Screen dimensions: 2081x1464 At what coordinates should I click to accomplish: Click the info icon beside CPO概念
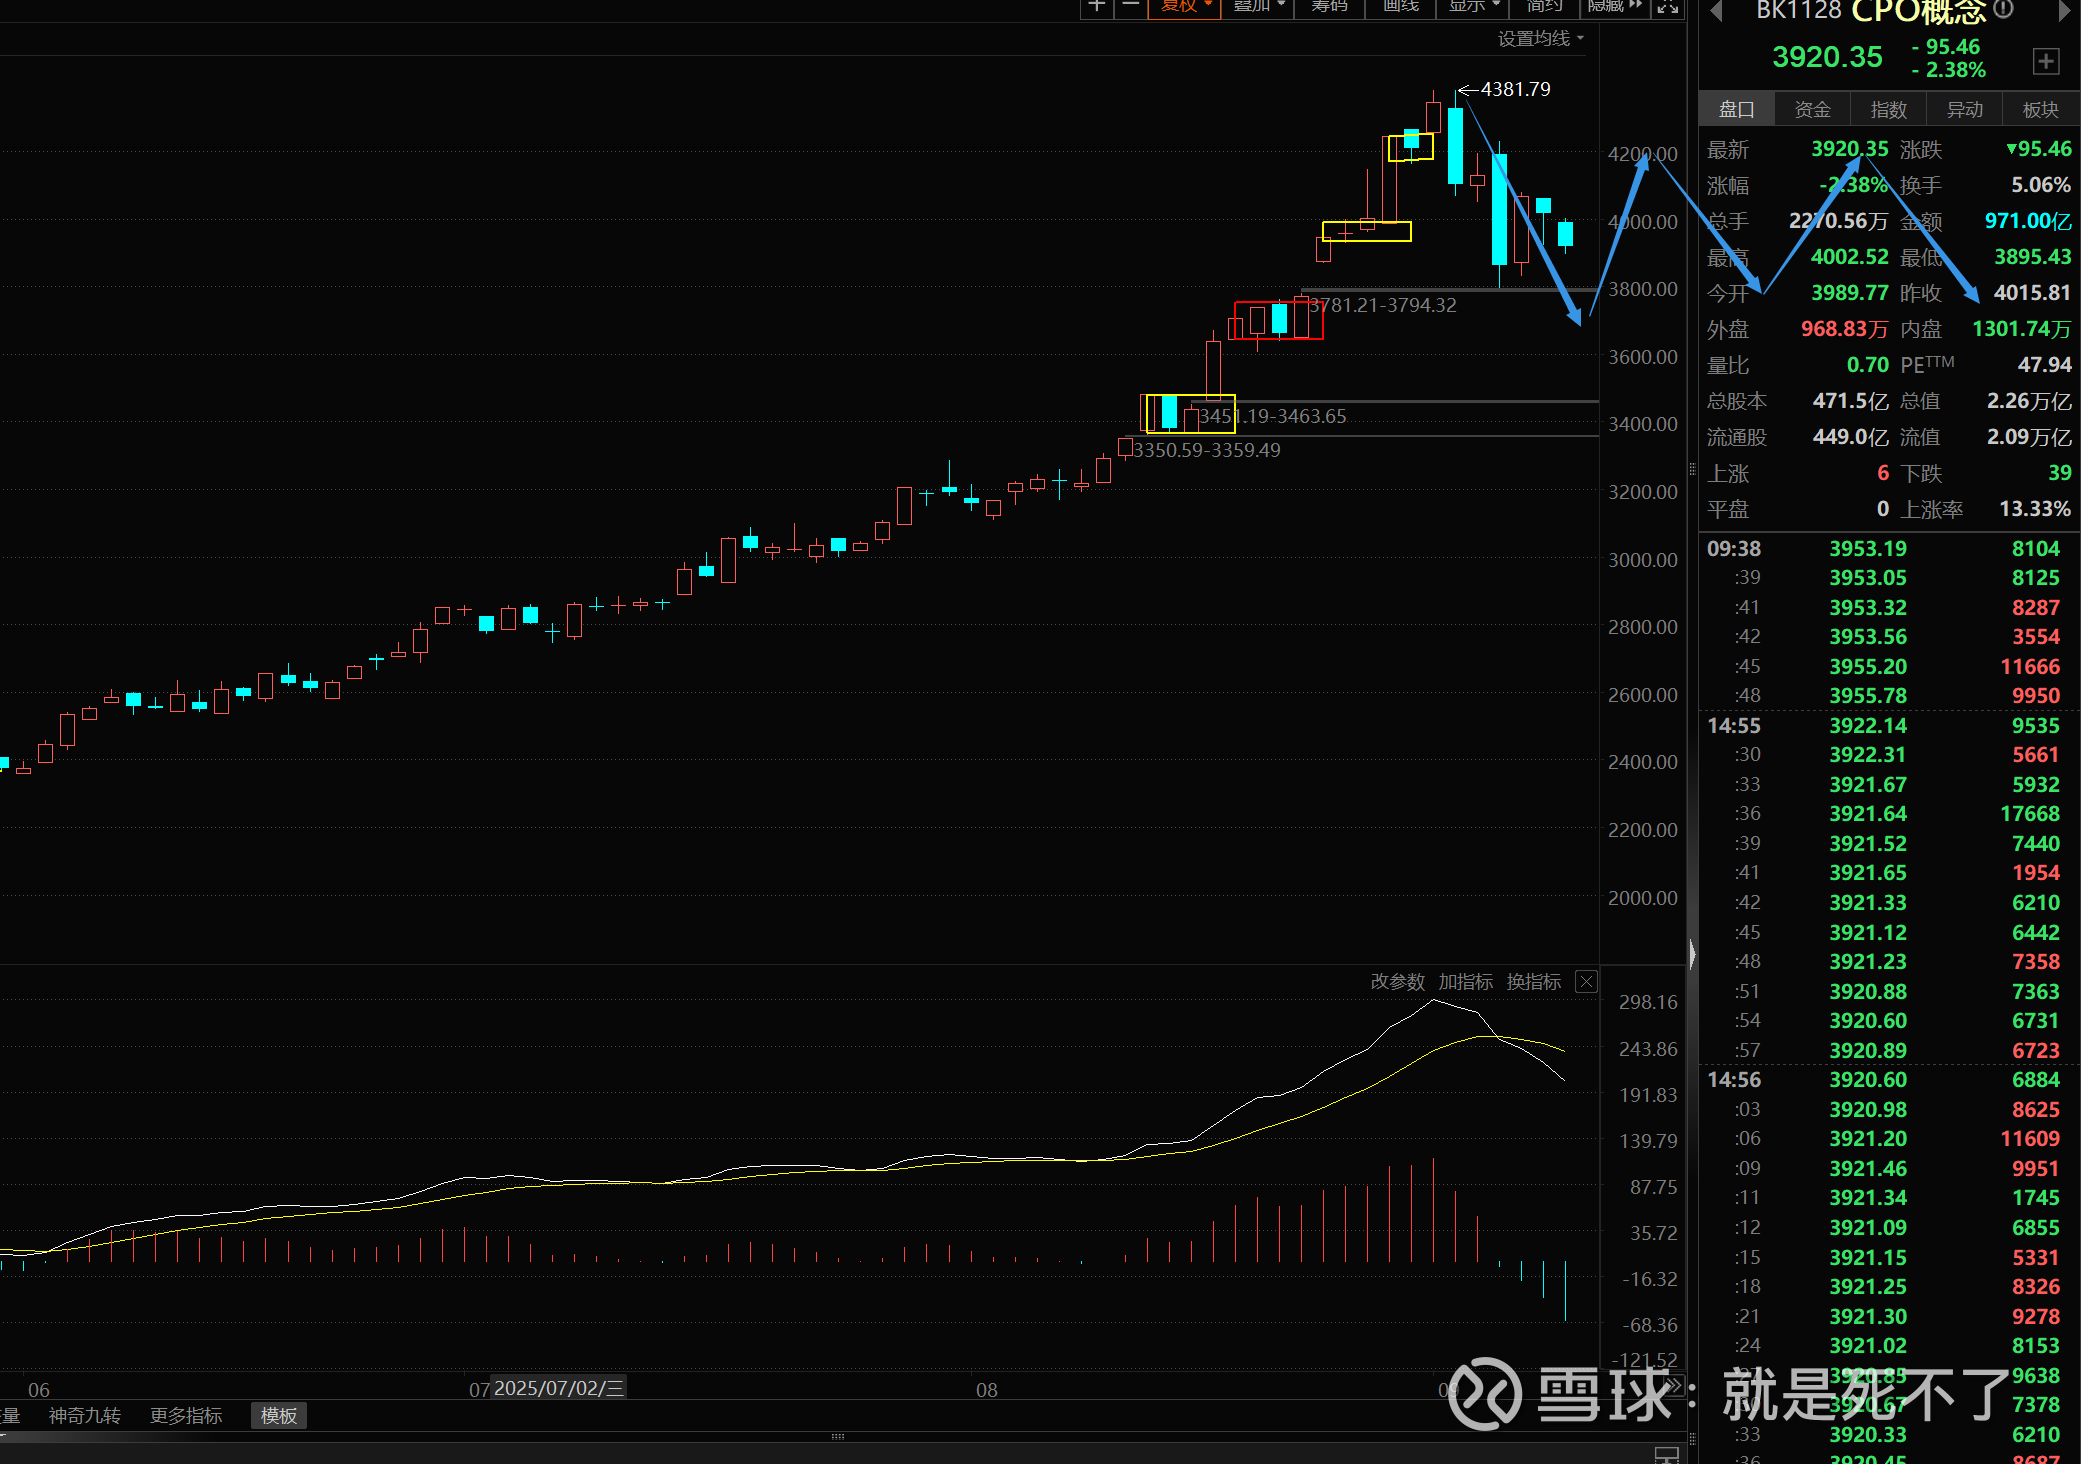tap(2003, 9)
